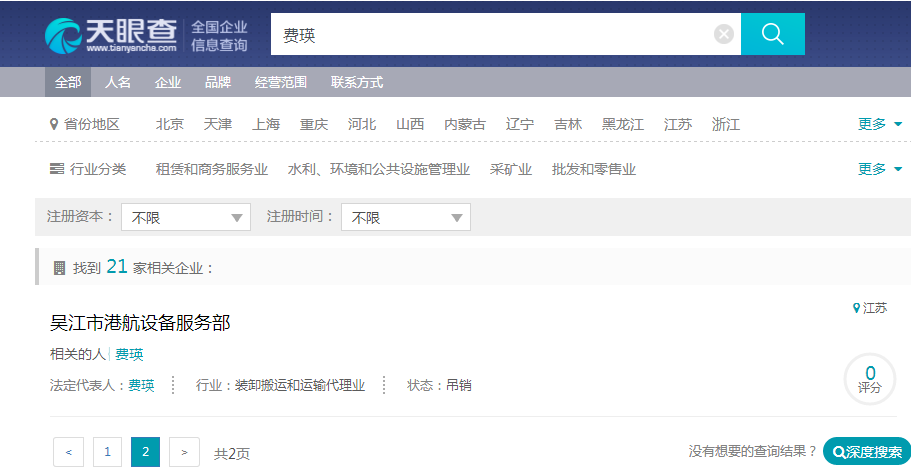Open the 注册资本 dropdown
This screenshot has width=911, height=474.
tap(185, 217)
